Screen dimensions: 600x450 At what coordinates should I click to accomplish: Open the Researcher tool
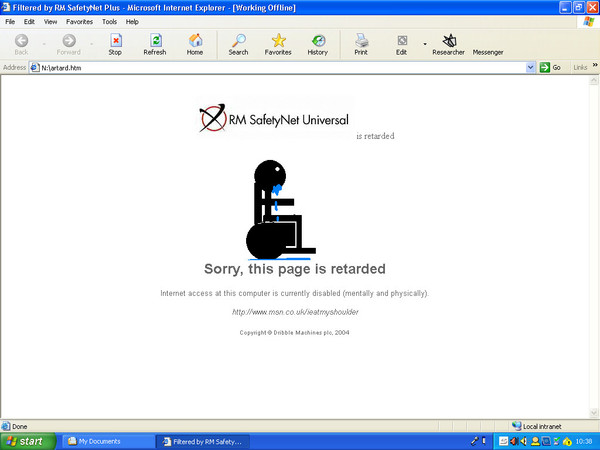[448, 45]
